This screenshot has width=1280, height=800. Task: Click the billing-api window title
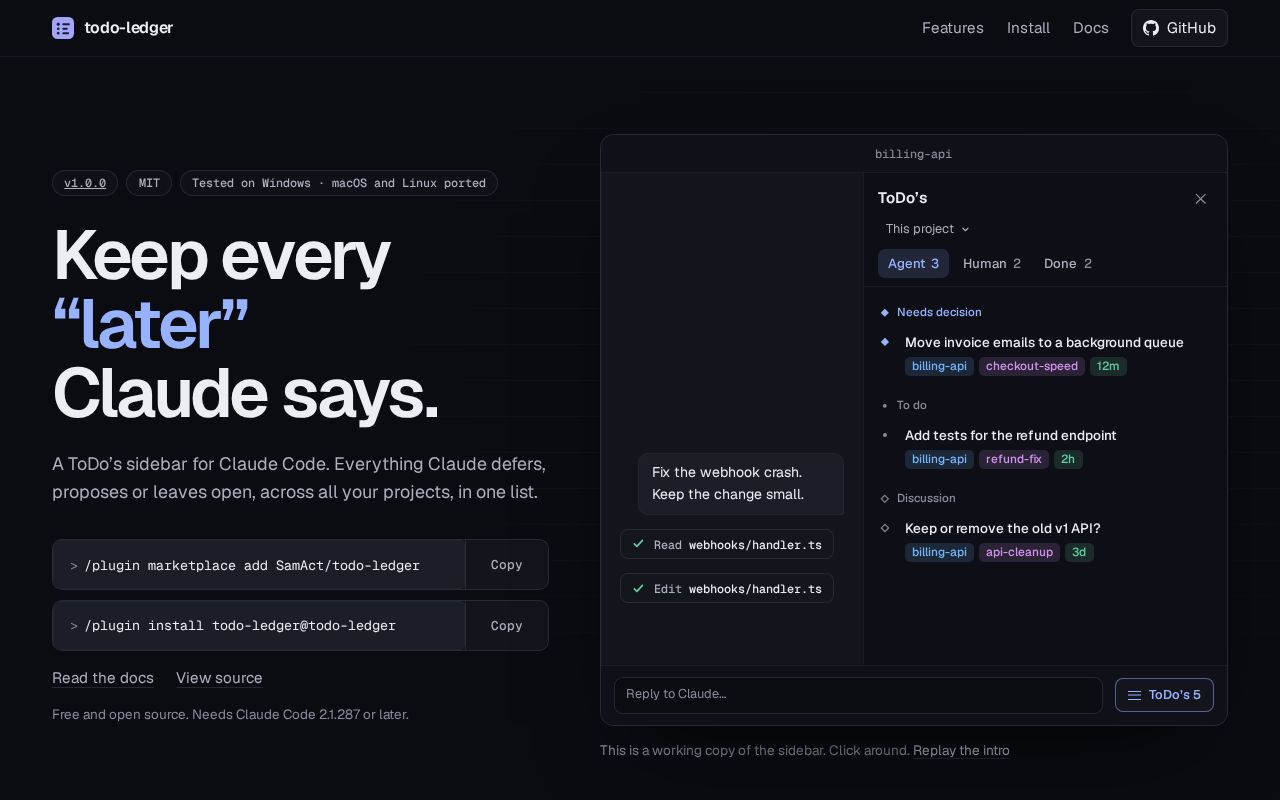click(x=913, y=154)
